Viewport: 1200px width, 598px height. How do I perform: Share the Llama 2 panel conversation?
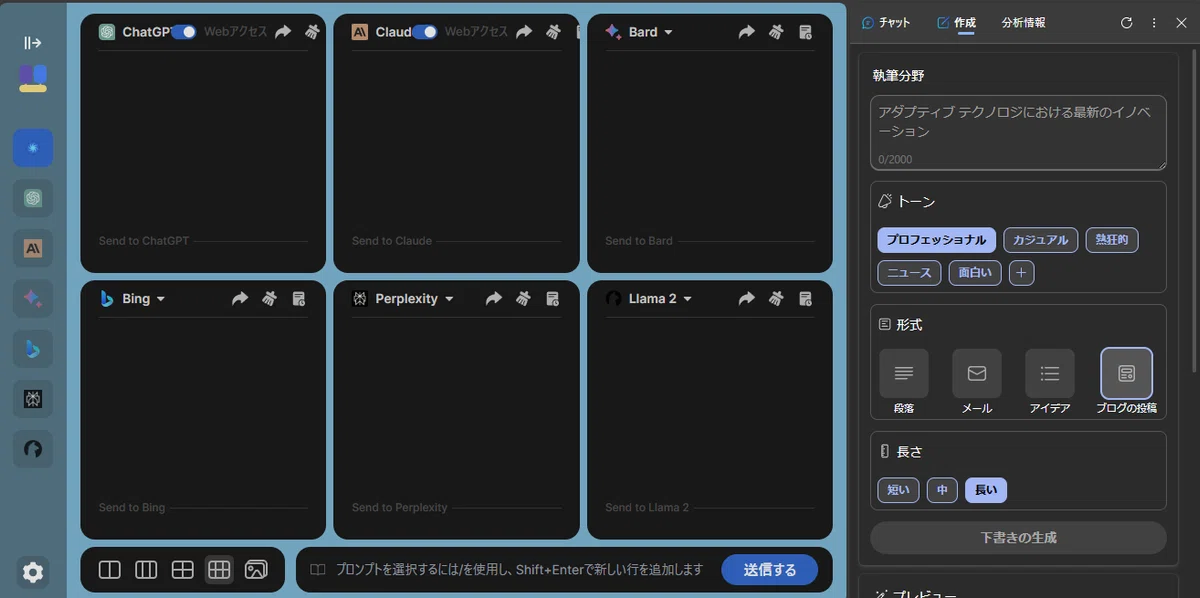click(746, 298)
